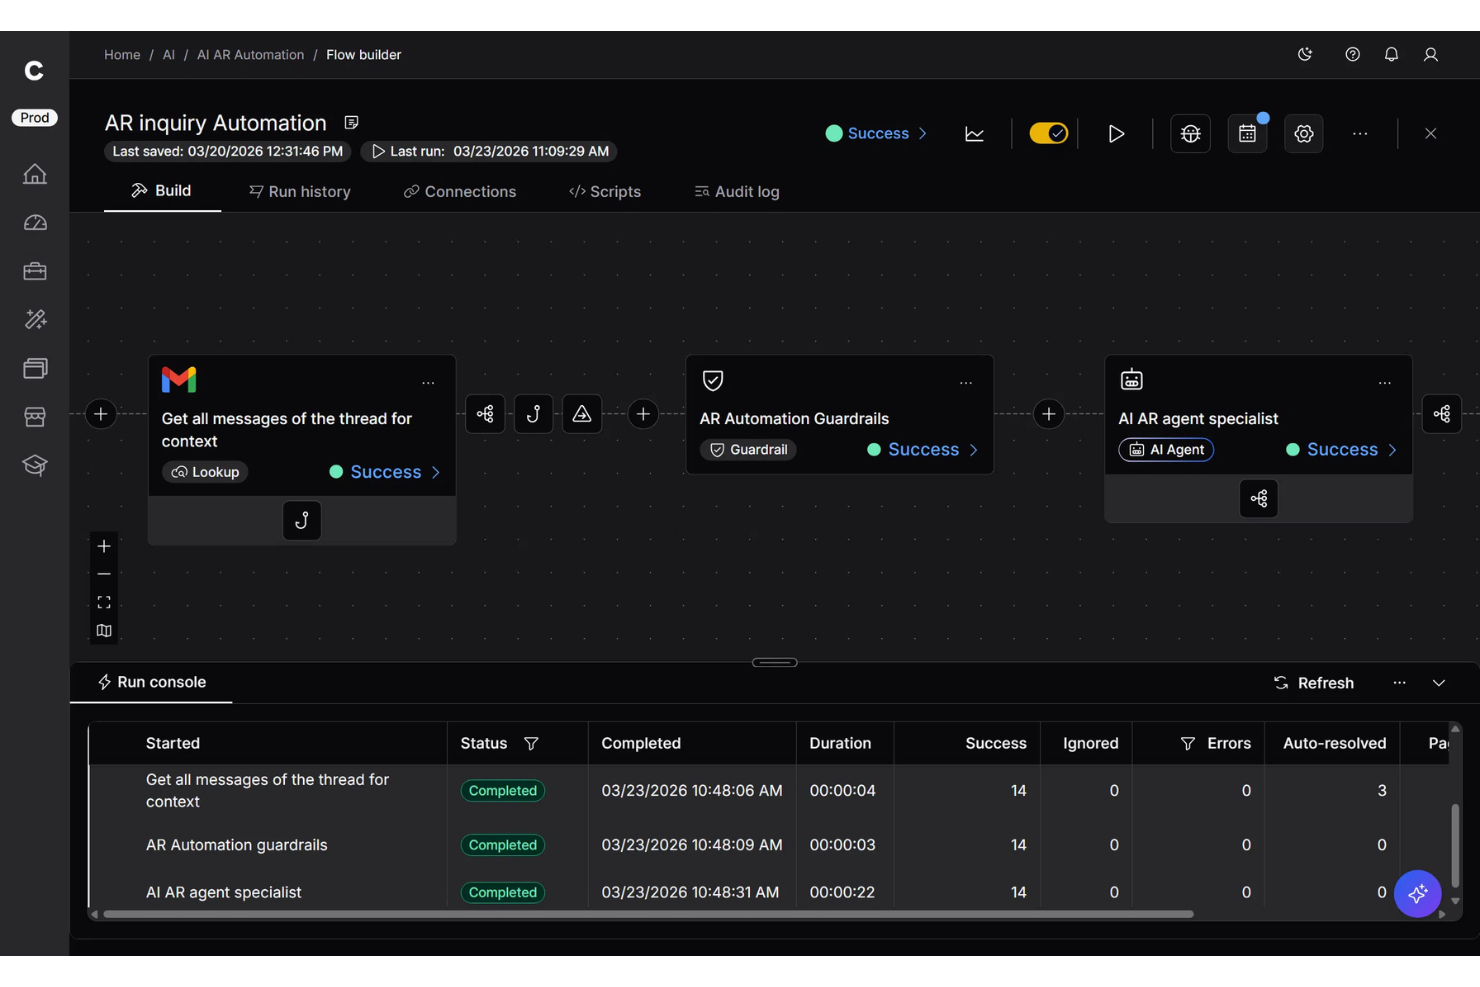Select the magic wand AI icon in sidebar
Screen dimensions: 1480x987
pos(34,318)
